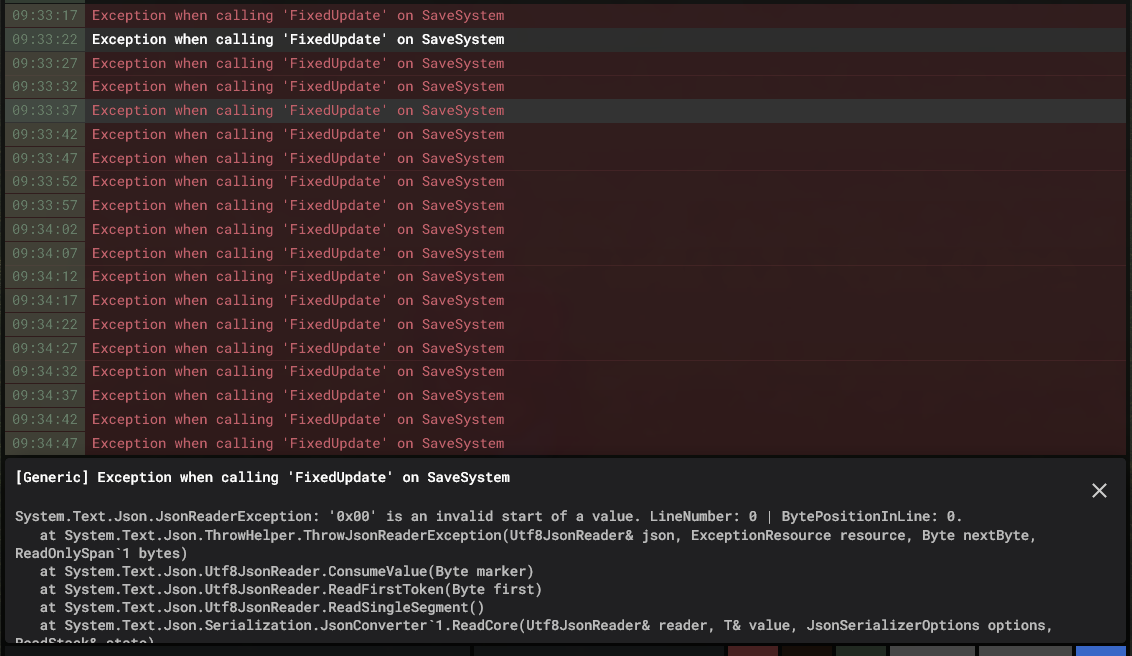Click the '[Generic] Exception' detail panel title
Viewport: 1132px width, 656px height.
pyautogui.click(x=263, y=478)
